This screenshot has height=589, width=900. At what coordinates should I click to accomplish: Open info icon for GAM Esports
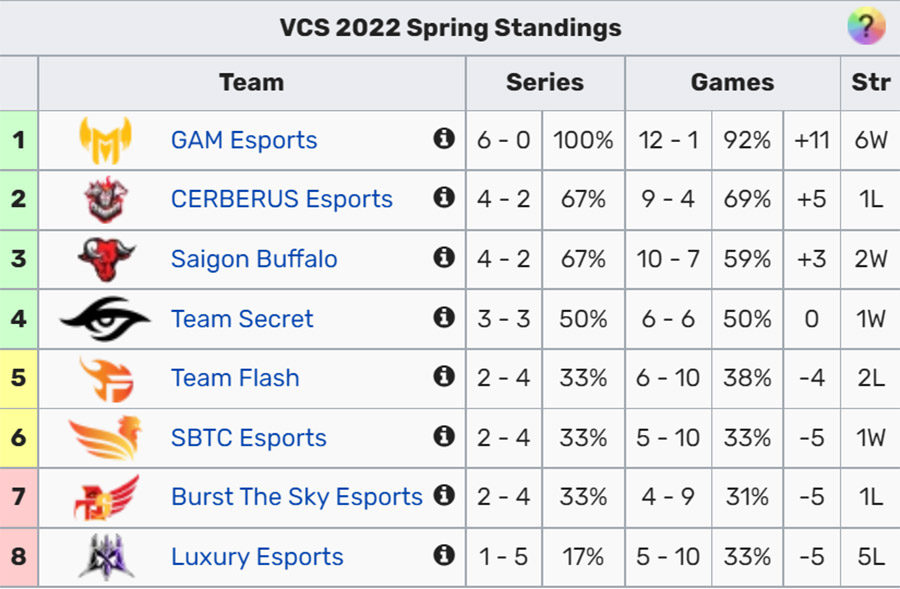pyautogui.click(x=444, y=138)
